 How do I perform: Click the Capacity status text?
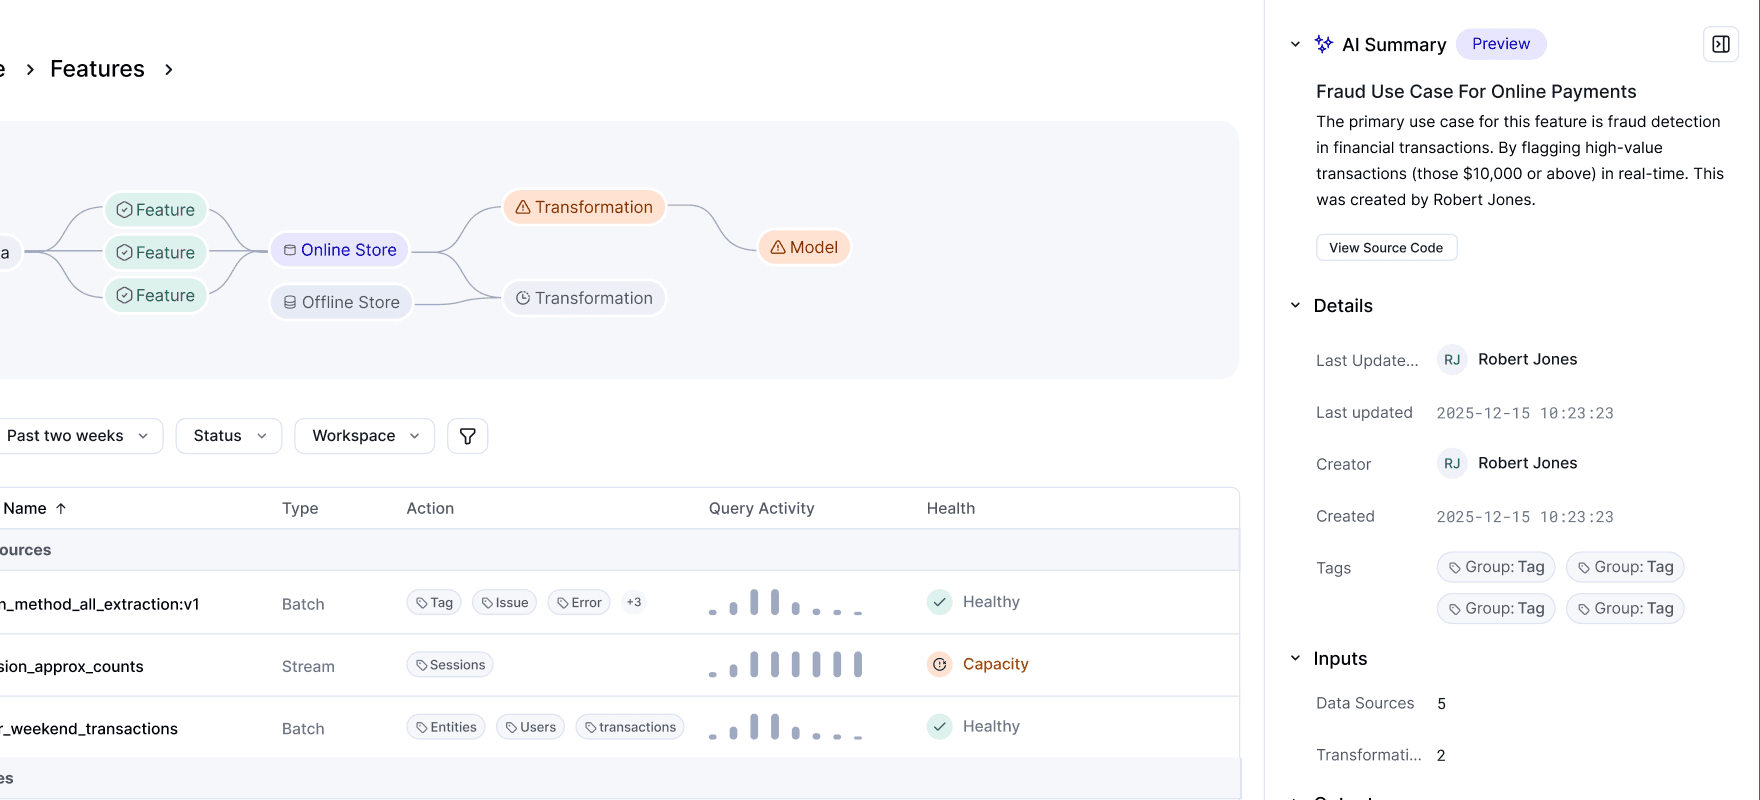(x=996, y=664)
